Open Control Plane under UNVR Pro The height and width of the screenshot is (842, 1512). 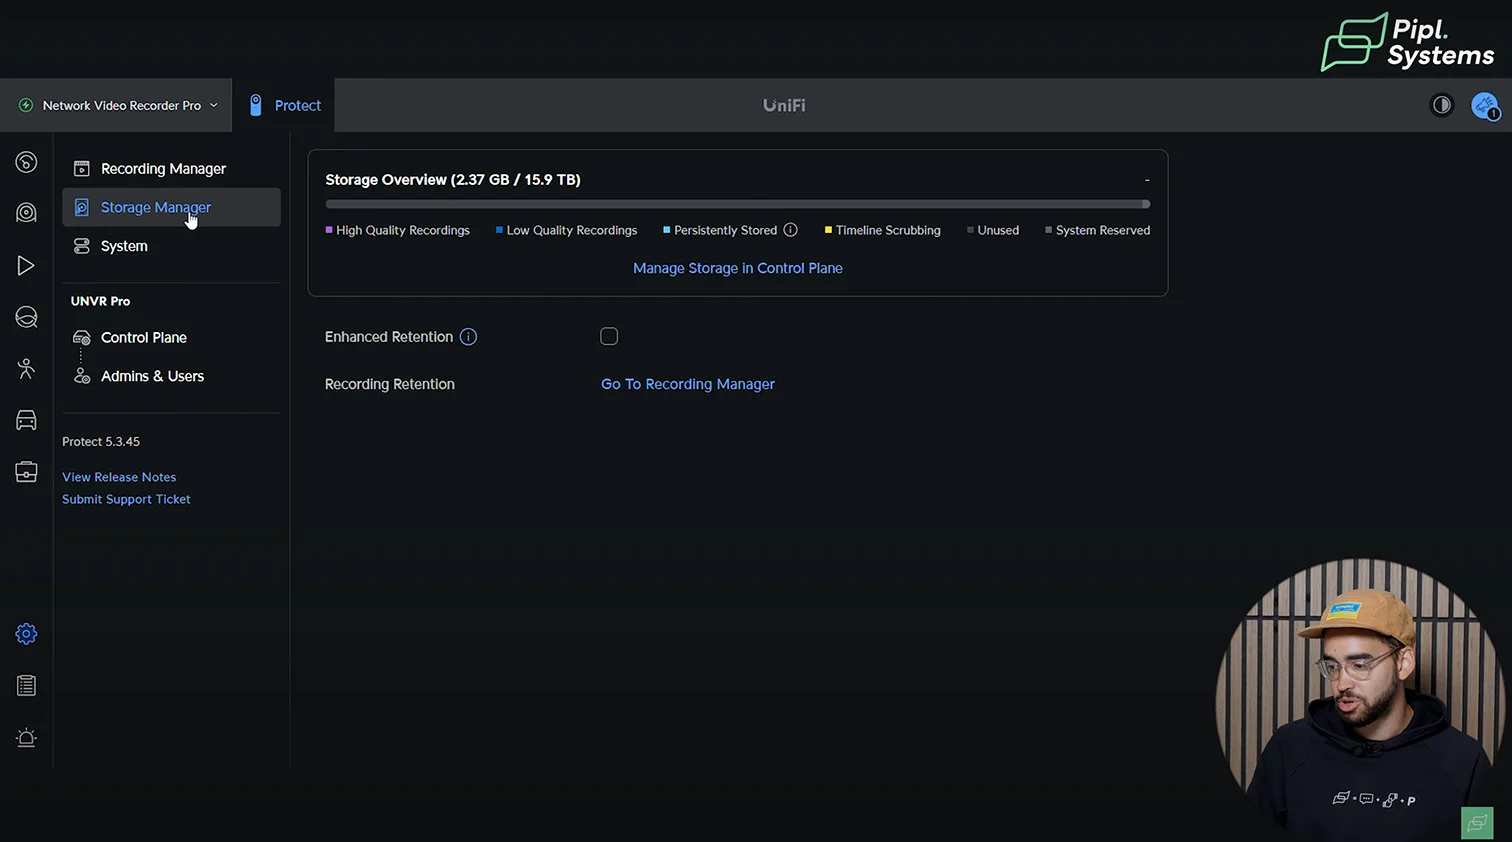171,338
